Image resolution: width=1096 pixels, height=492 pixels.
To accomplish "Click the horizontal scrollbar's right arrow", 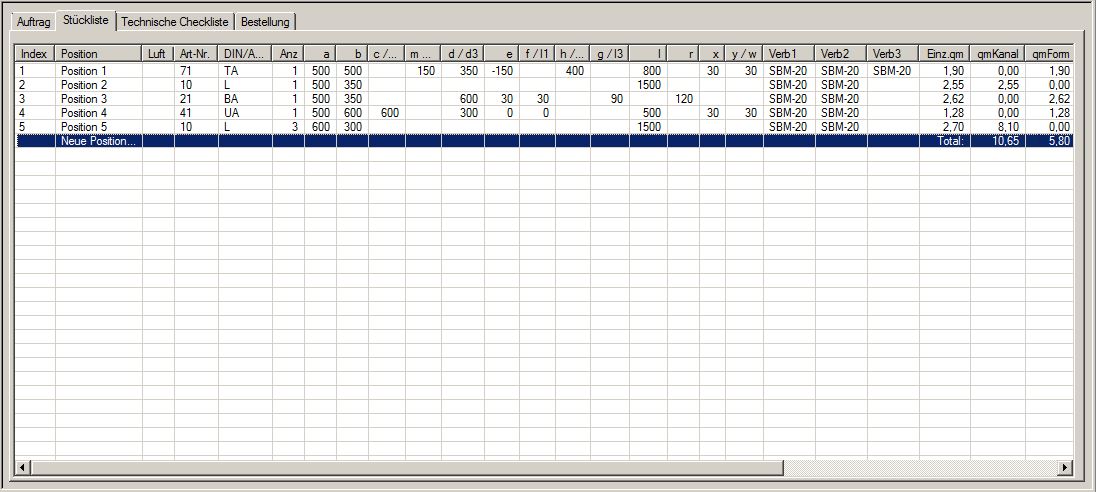I will point(1065,467).
